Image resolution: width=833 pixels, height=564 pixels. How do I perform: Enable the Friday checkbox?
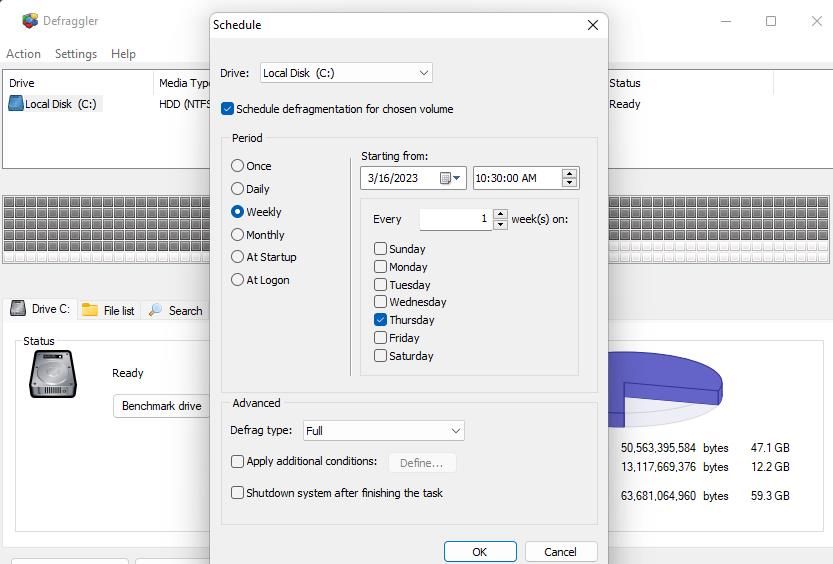pyautogui.click(x=380, y=338)
